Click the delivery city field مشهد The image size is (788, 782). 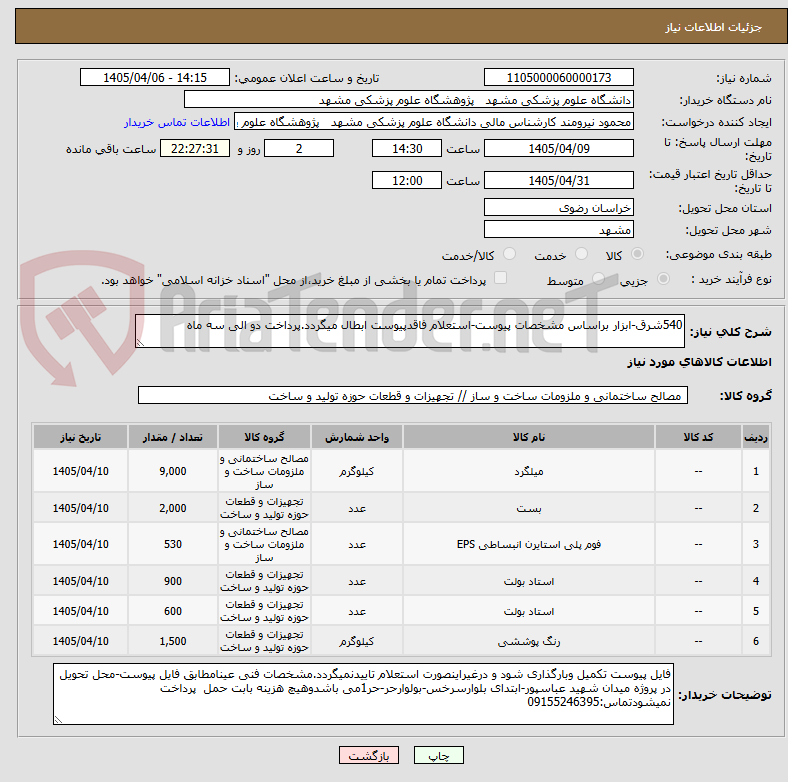coord(558,229)
